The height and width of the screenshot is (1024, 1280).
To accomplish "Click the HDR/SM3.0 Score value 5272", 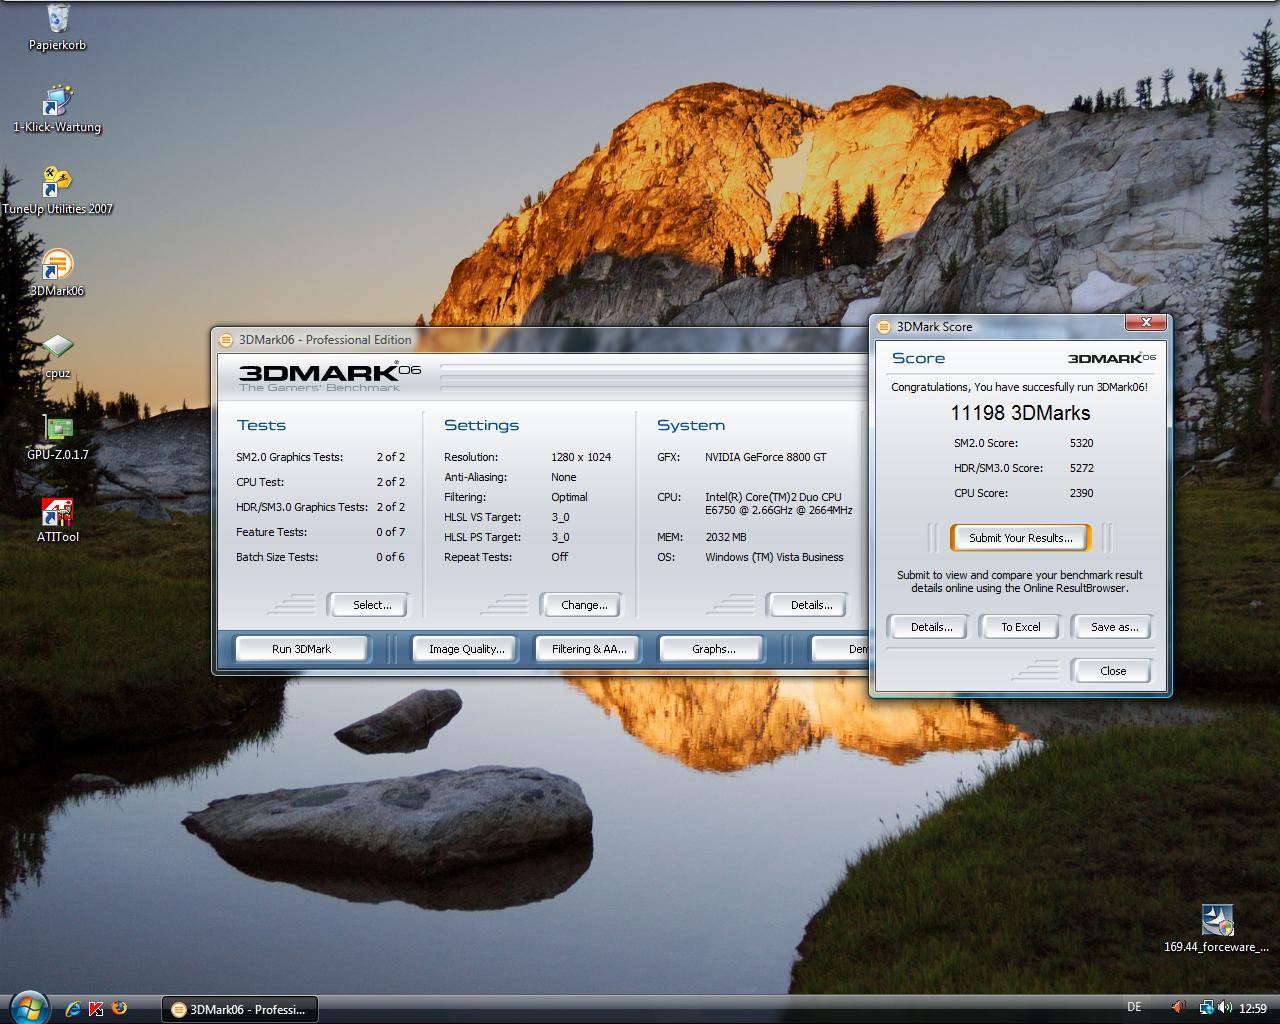I will tap(1081, 468).
